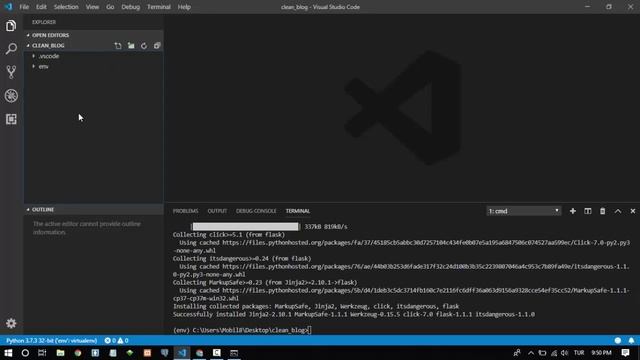Screen dimensions: 640x360
Task: Open Task View on taskbar
Action: pos(42,353)
